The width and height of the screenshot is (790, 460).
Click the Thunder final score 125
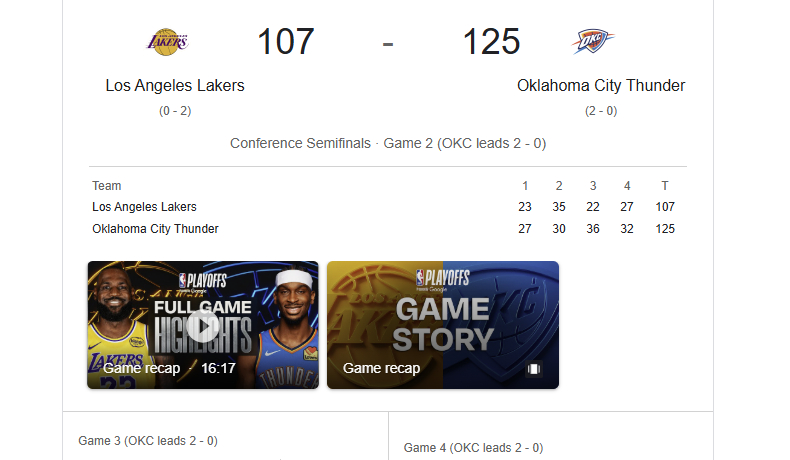pos(491,41)
